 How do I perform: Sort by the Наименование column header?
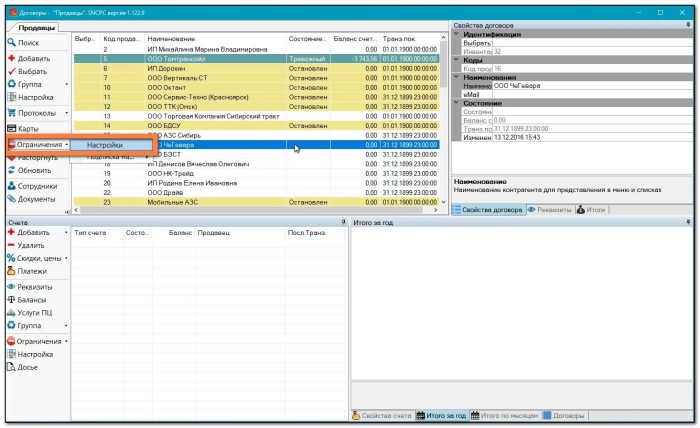pos(215,39)
